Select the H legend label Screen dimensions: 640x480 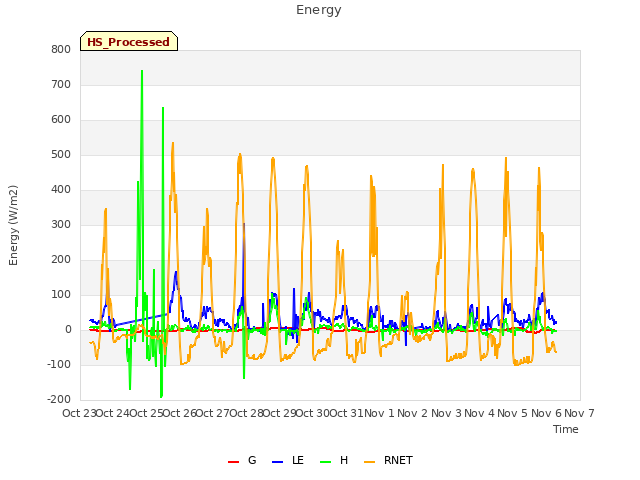[344, 460]
